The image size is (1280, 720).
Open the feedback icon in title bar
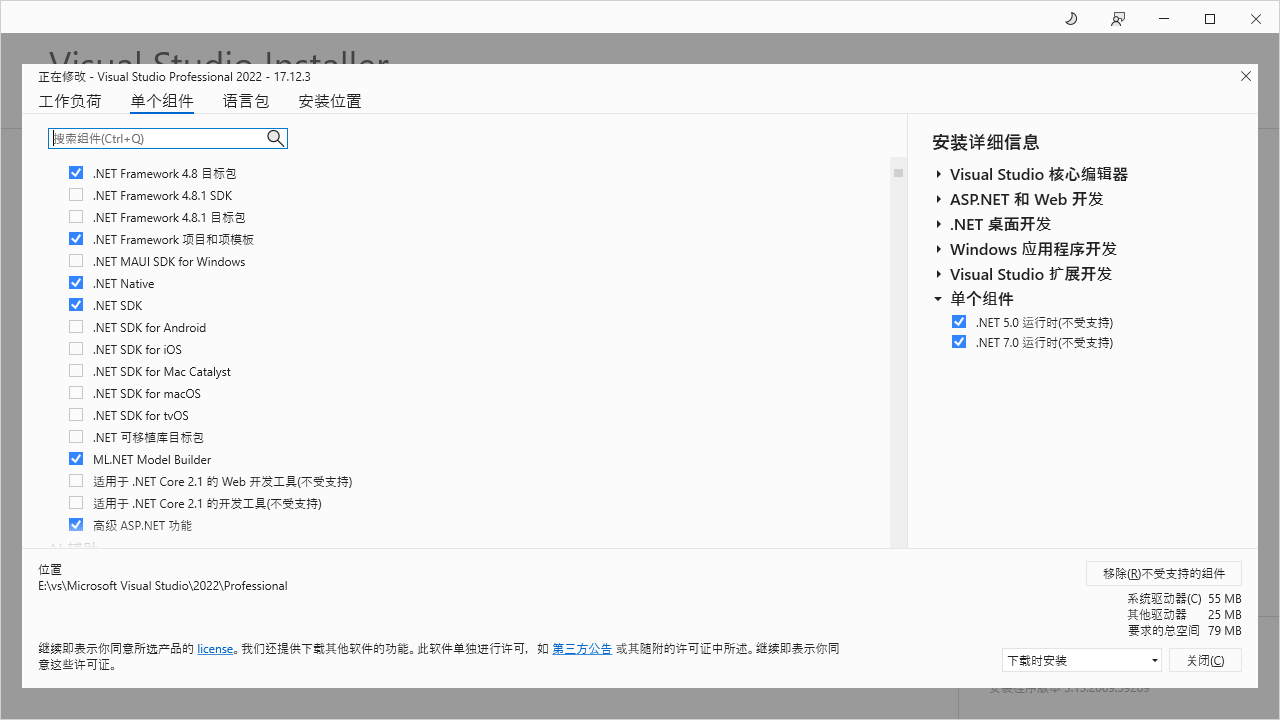pos(1118,18)
